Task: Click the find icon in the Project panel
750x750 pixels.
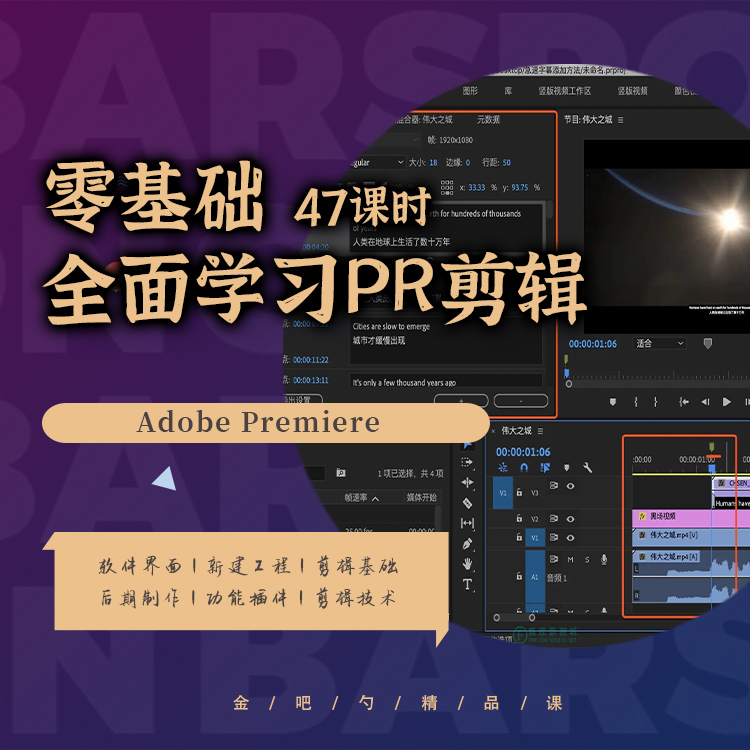Action: [341, 473]
